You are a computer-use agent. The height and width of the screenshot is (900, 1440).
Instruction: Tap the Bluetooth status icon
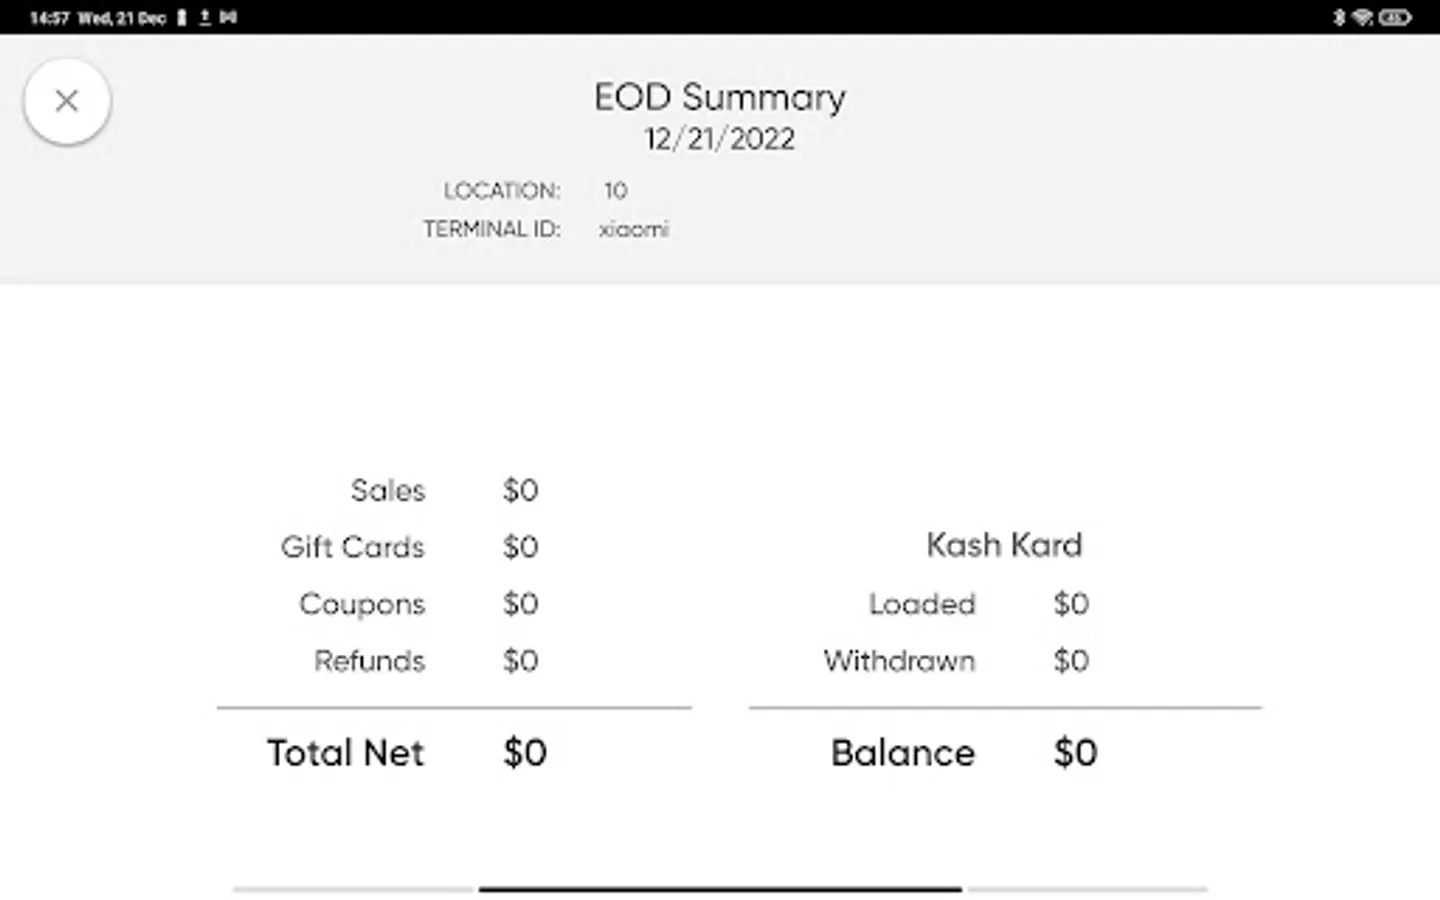pos(1339,17)
